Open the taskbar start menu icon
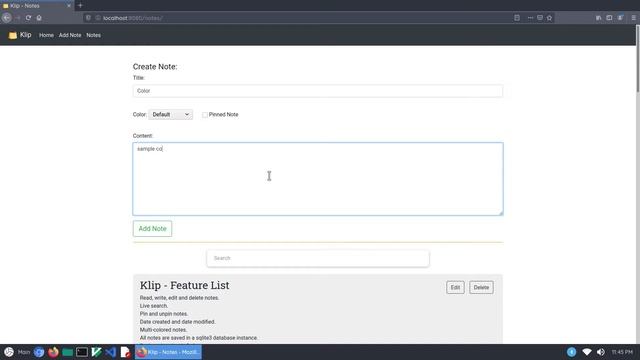The image size is (640, 360). [x=9, y=352]
